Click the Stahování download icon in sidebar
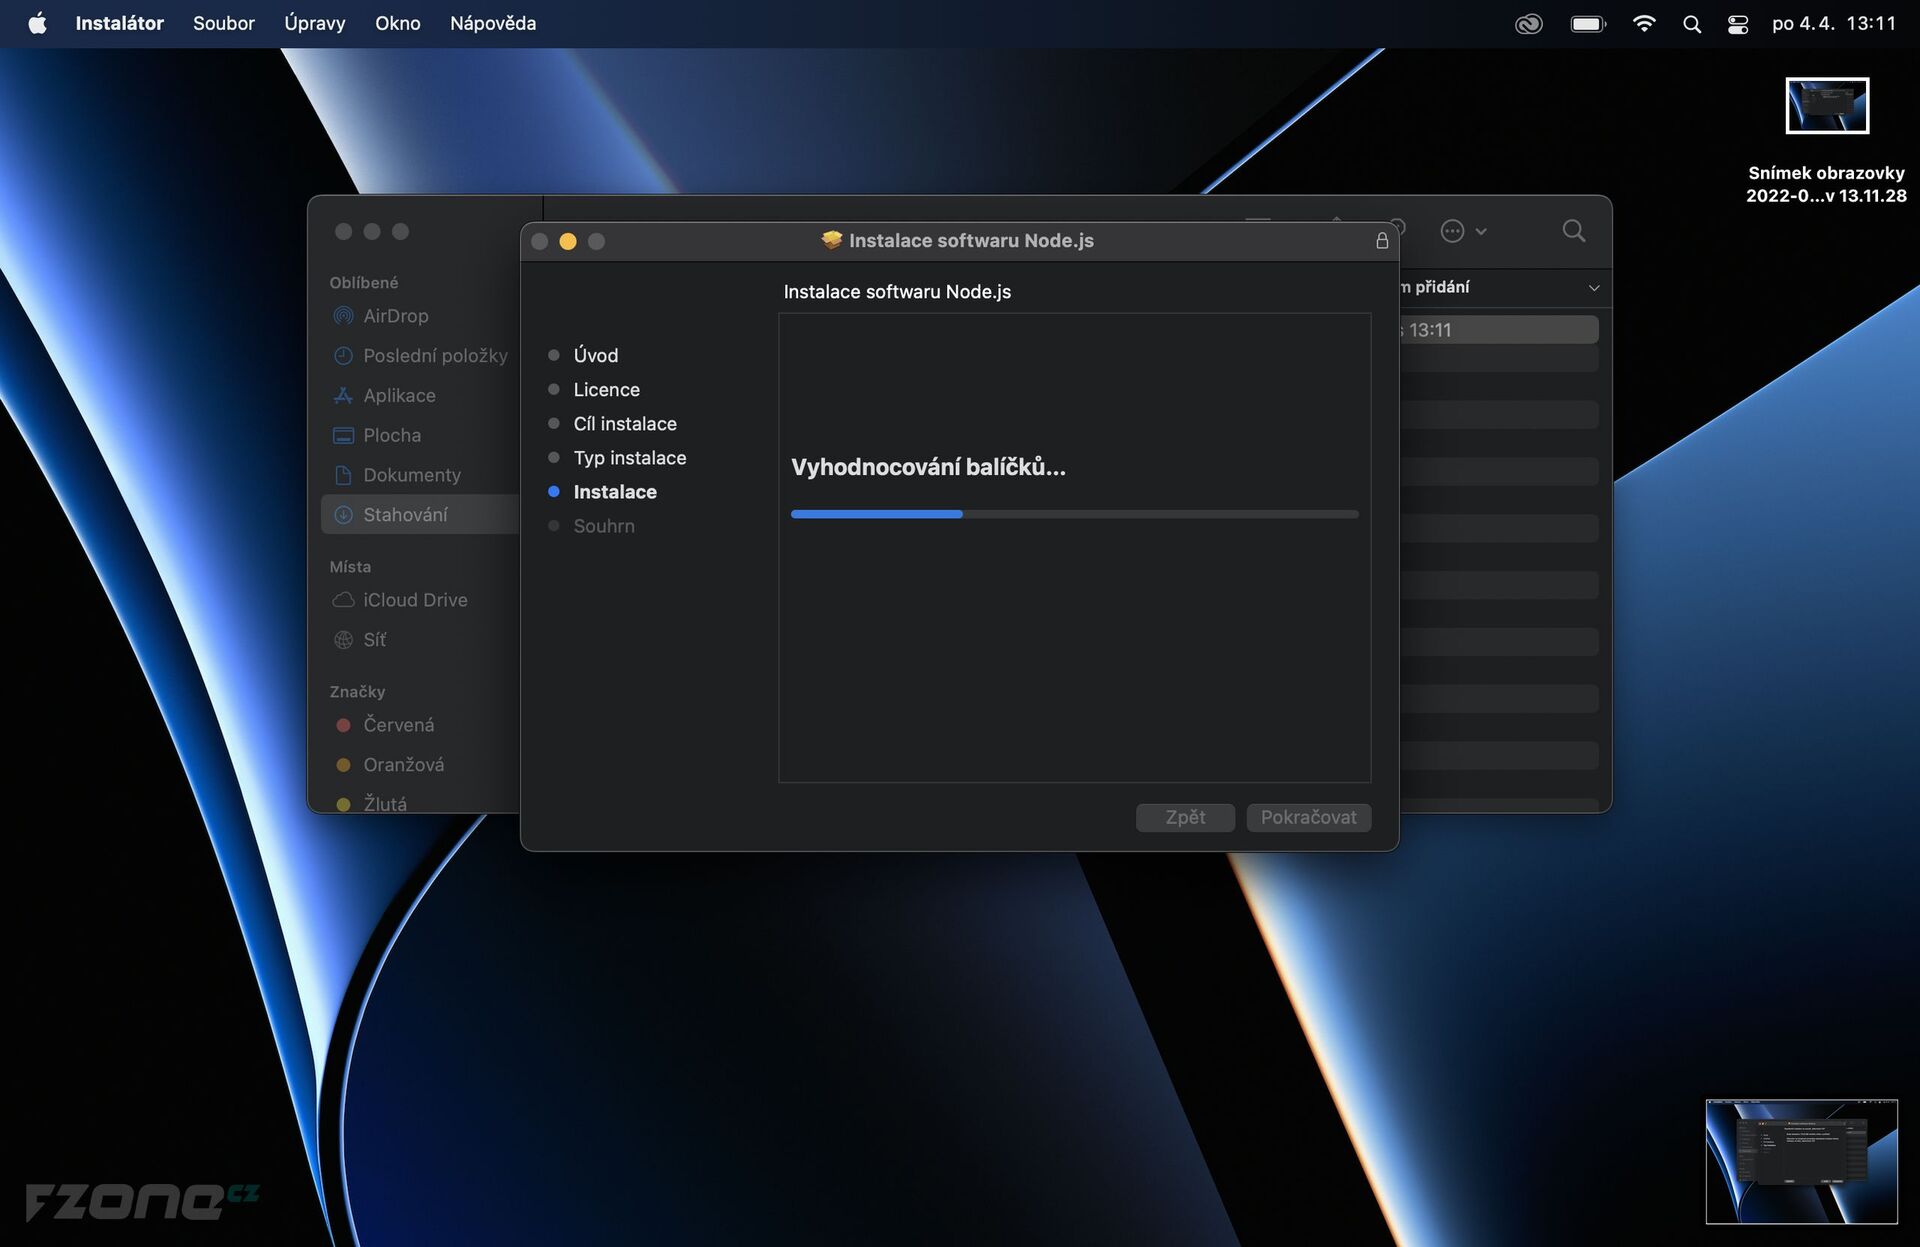Viewport: 1920px width, 1247px height. tap(343, 514)
